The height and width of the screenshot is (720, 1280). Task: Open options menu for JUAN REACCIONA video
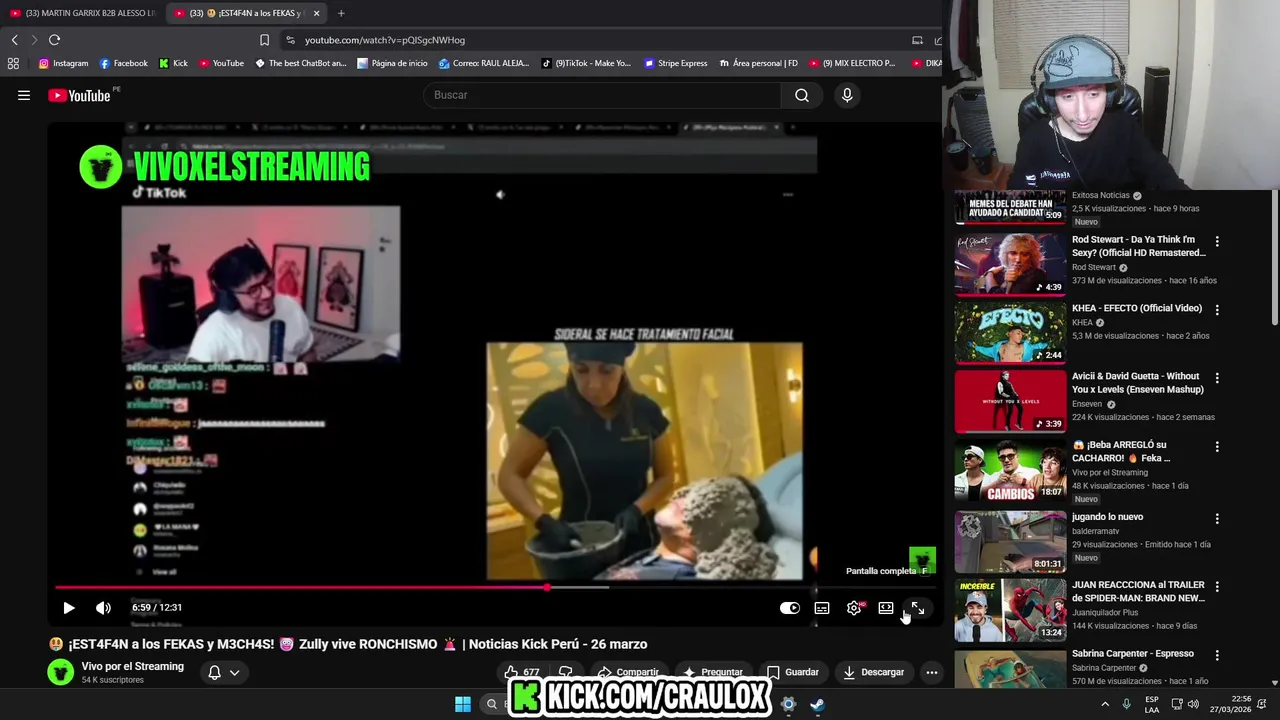(1217, 586)
